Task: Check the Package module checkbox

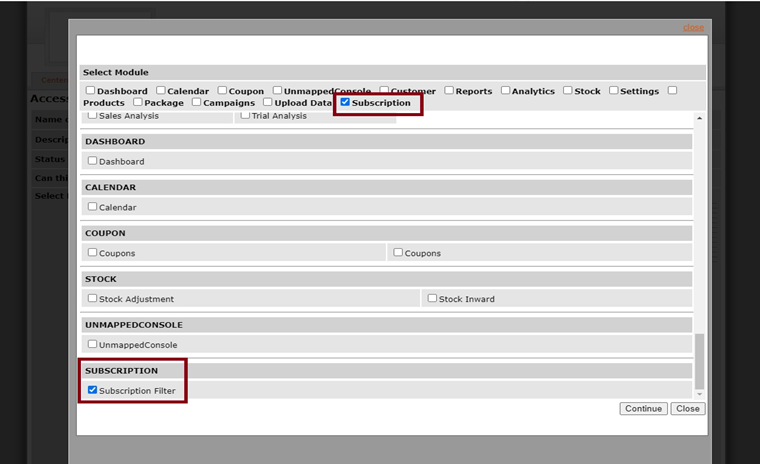Action: point(138,102)
